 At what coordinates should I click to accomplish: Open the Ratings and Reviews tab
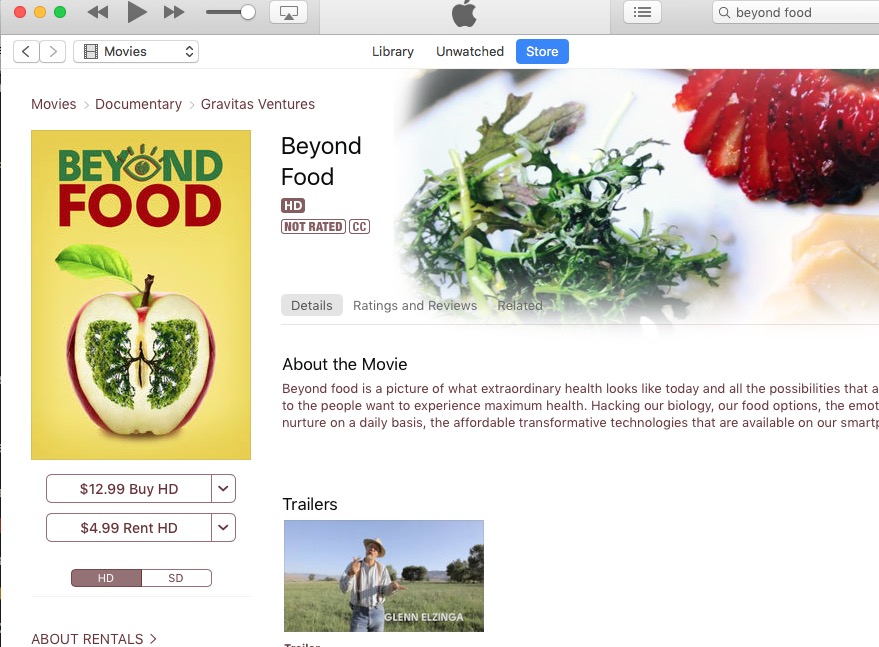(415, 306)
